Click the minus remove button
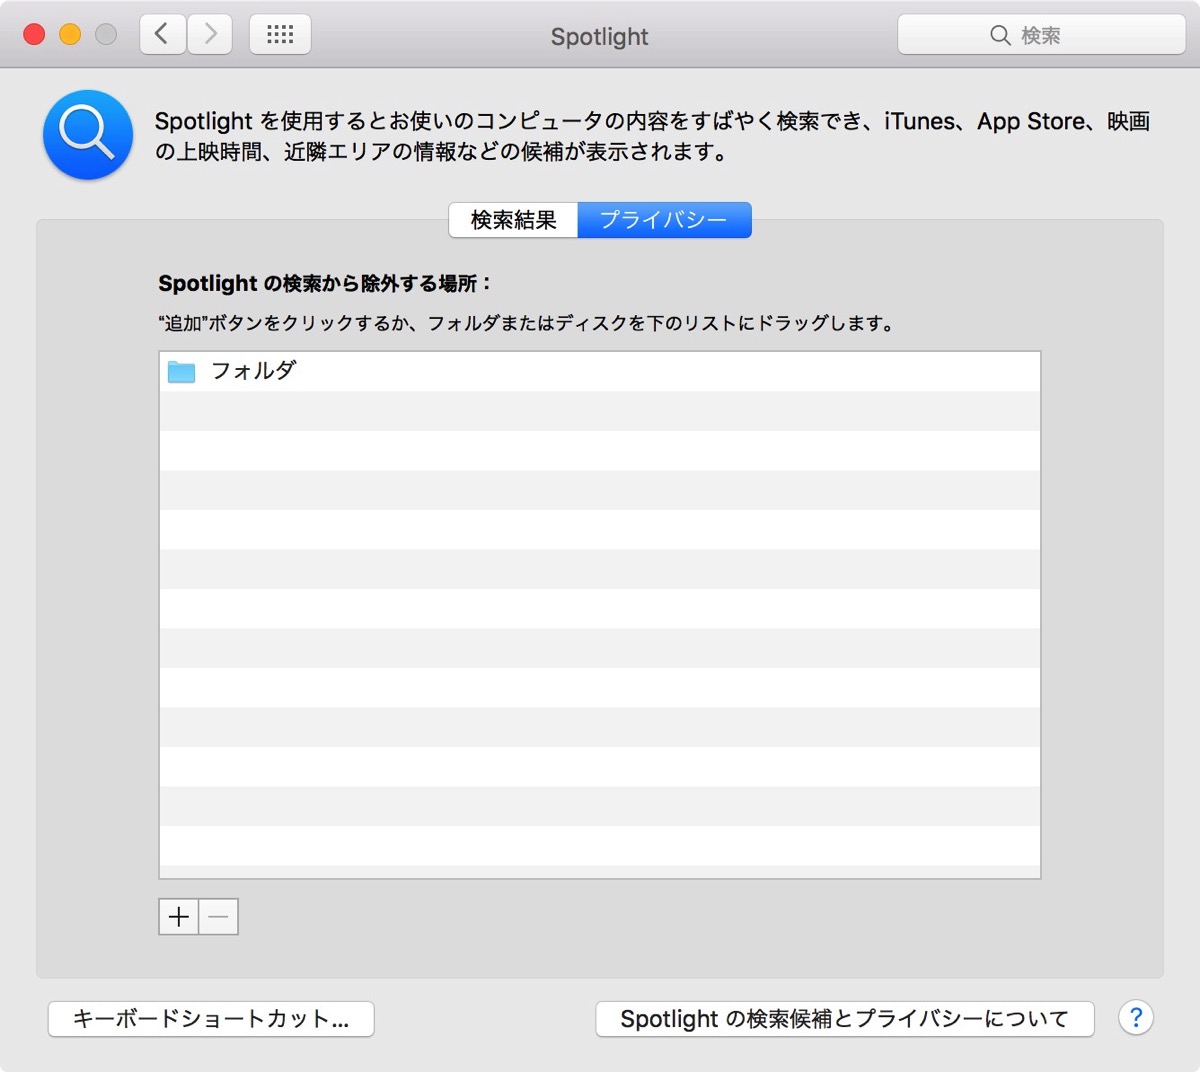 pyautogui.click(x=219, y=916)
